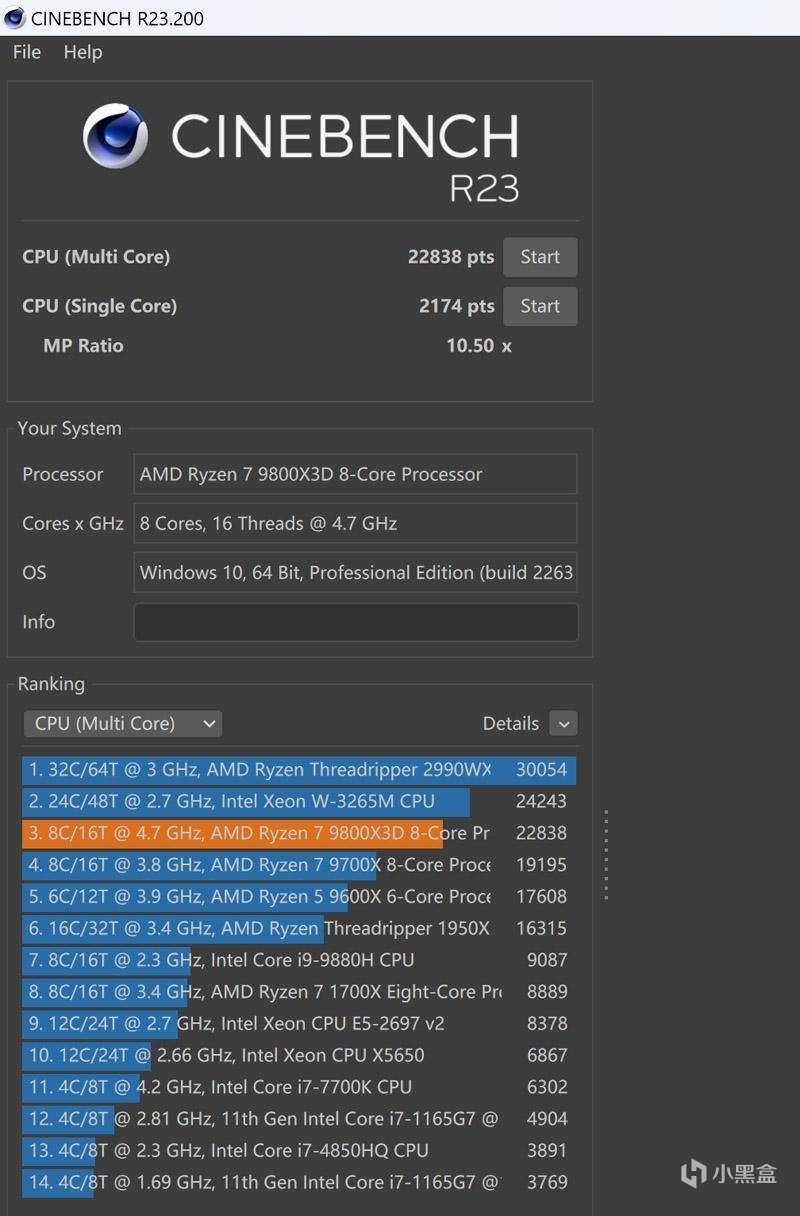Open the Help menu
The width and height of the screenshot is (800, 1216).
(83, 52)
